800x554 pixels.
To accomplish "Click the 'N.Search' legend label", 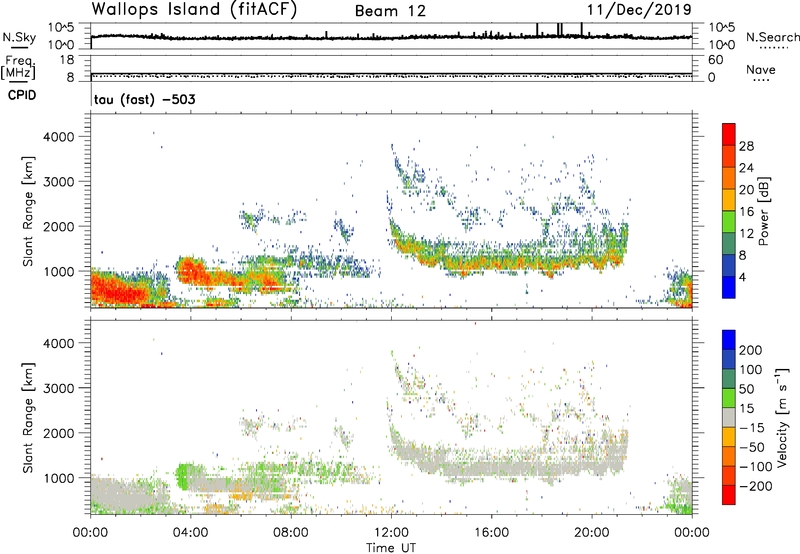I will pyautogui.click(x=772, y=37).
